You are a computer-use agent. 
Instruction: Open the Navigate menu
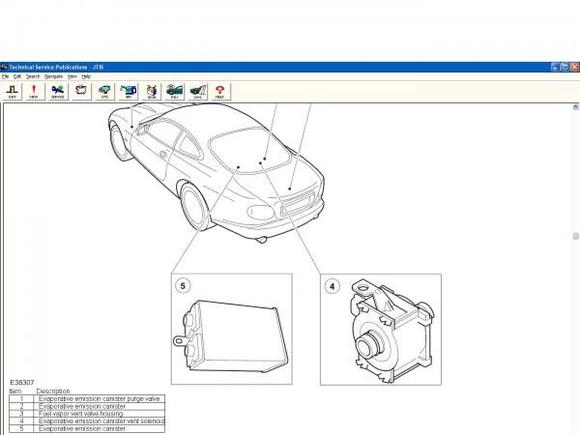pyautogui.click(x=54, y=77)
